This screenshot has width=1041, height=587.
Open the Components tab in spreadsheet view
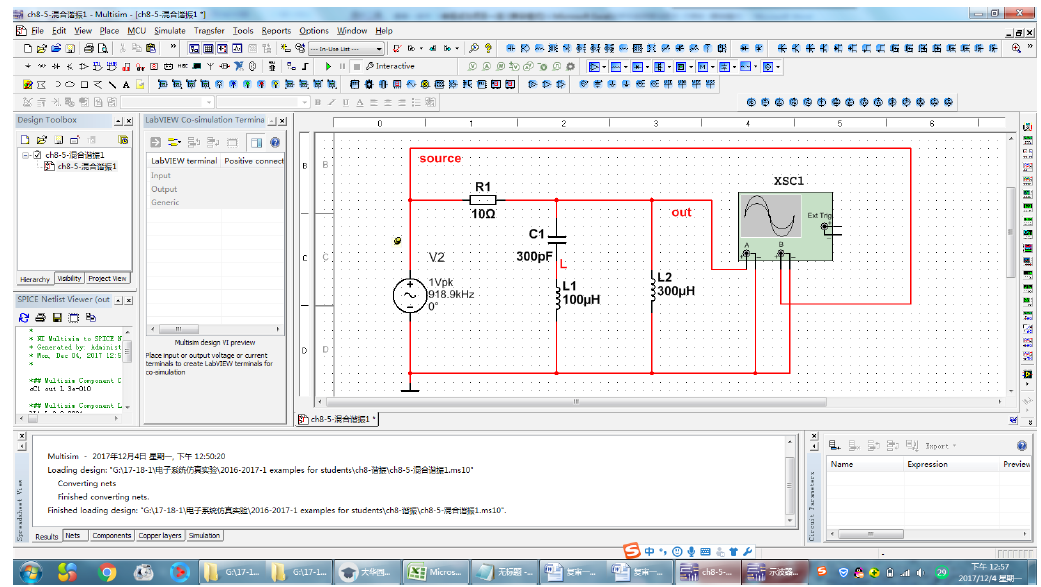(x=112, y=535)
